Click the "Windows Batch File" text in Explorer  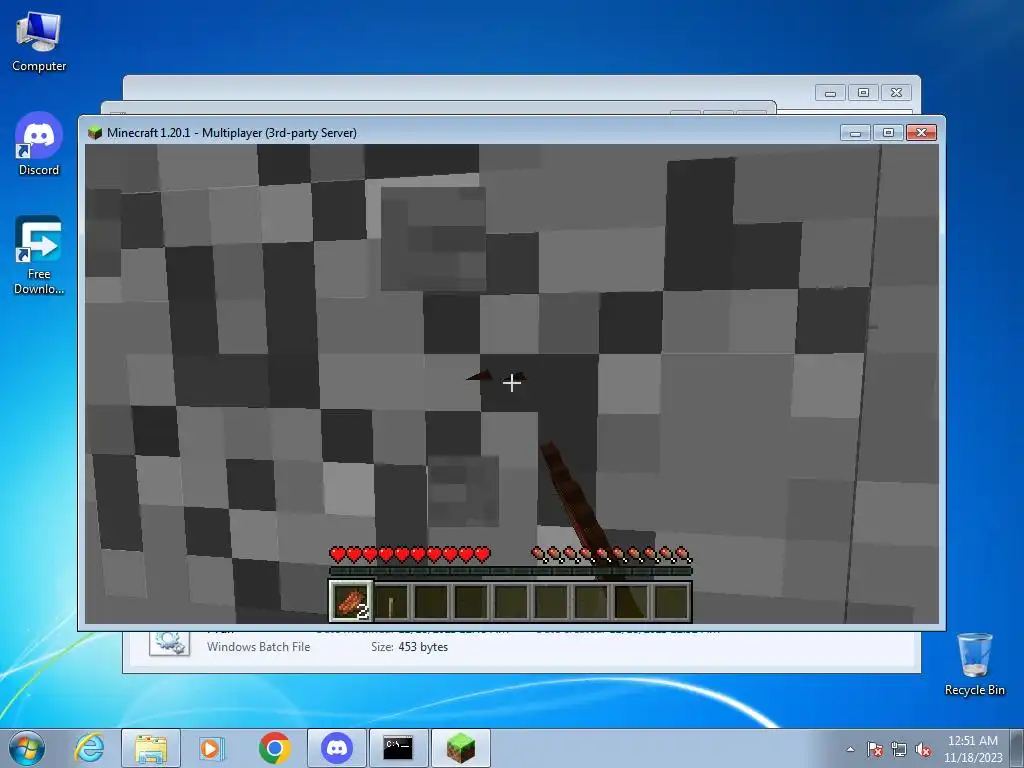click(259, 647)
